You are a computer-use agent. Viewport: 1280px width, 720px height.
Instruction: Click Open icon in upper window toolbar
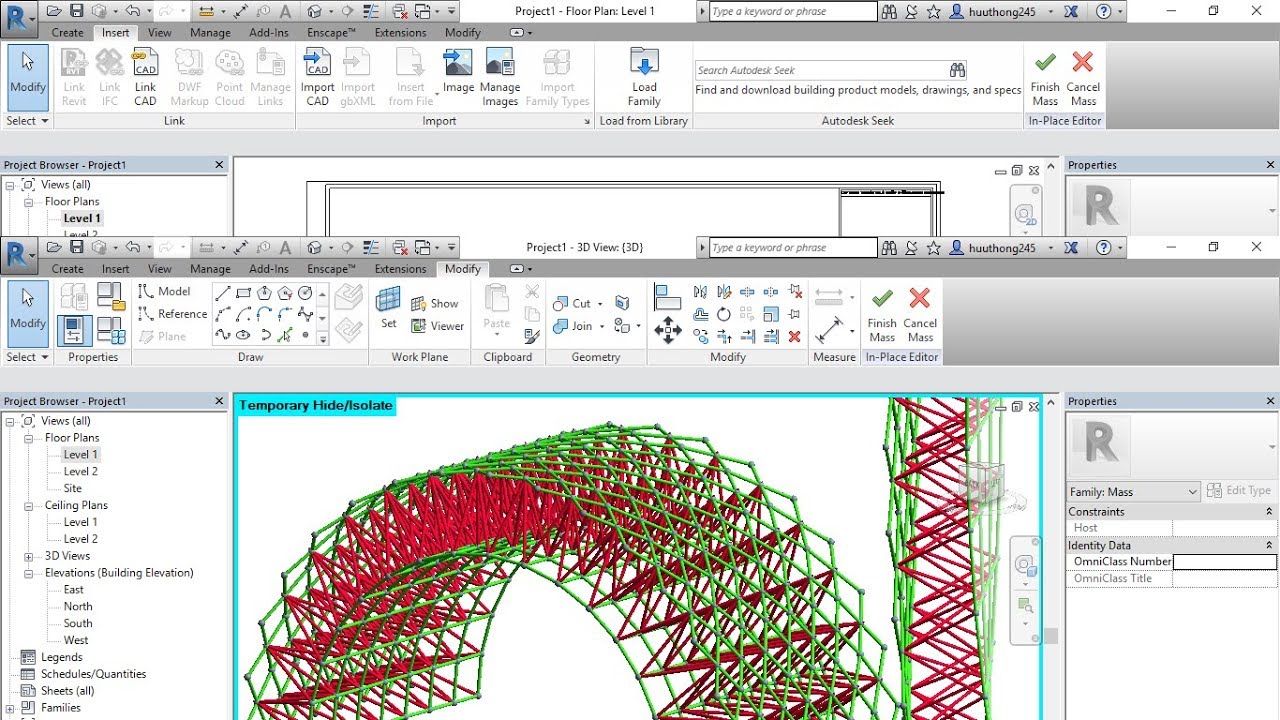pyautogui.click(x=54, y=11)
